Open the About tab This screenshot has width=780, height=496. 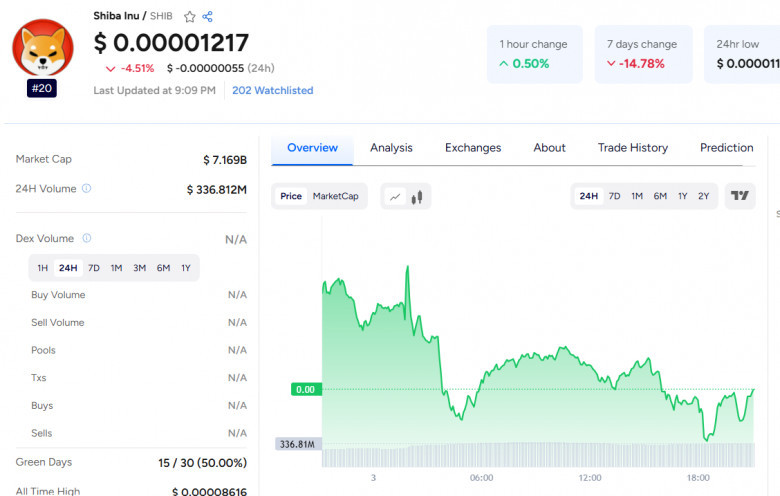coord(550,148)
